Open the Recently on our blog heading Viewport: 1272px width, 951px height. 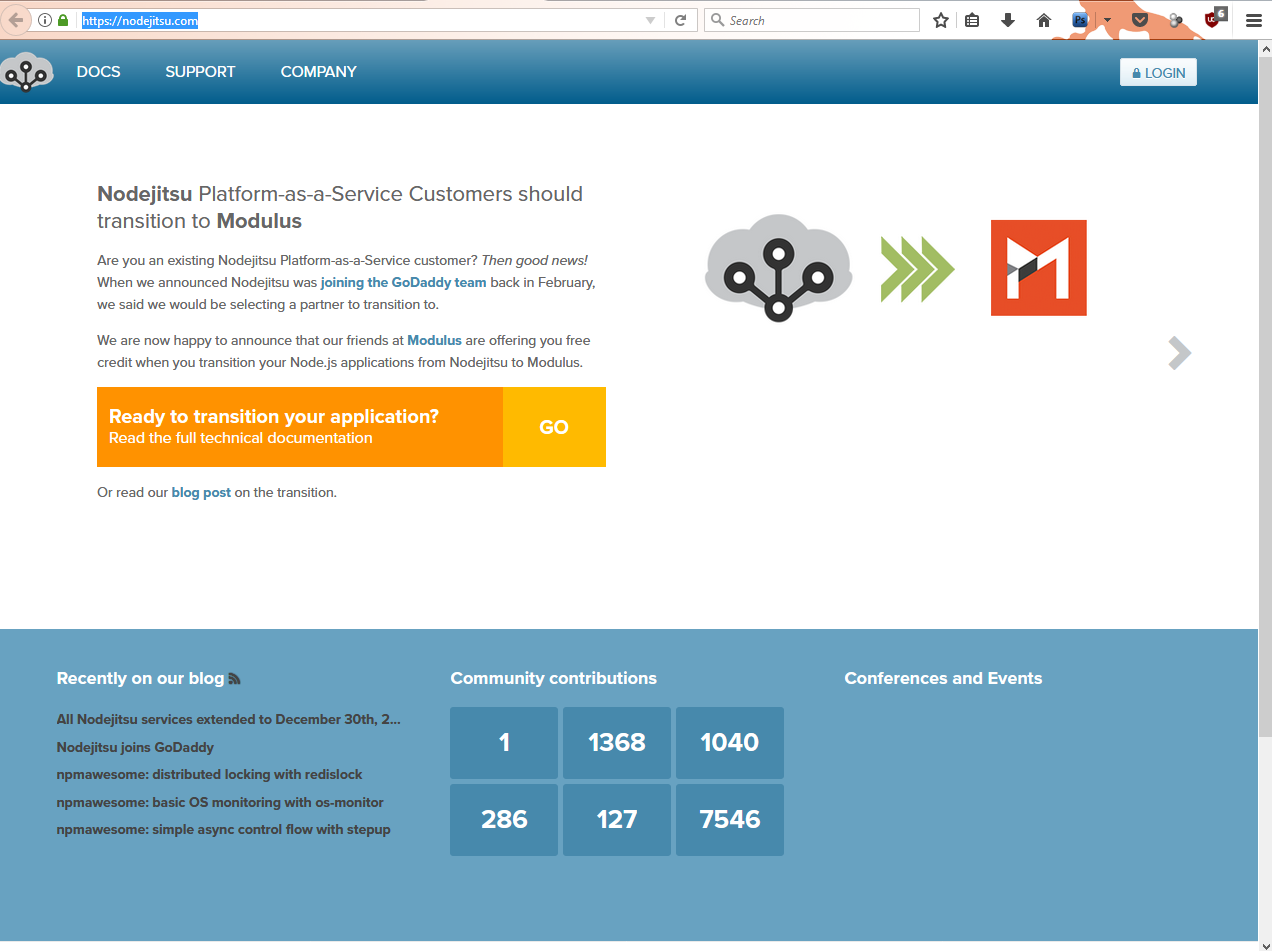[x=140, y=678]
